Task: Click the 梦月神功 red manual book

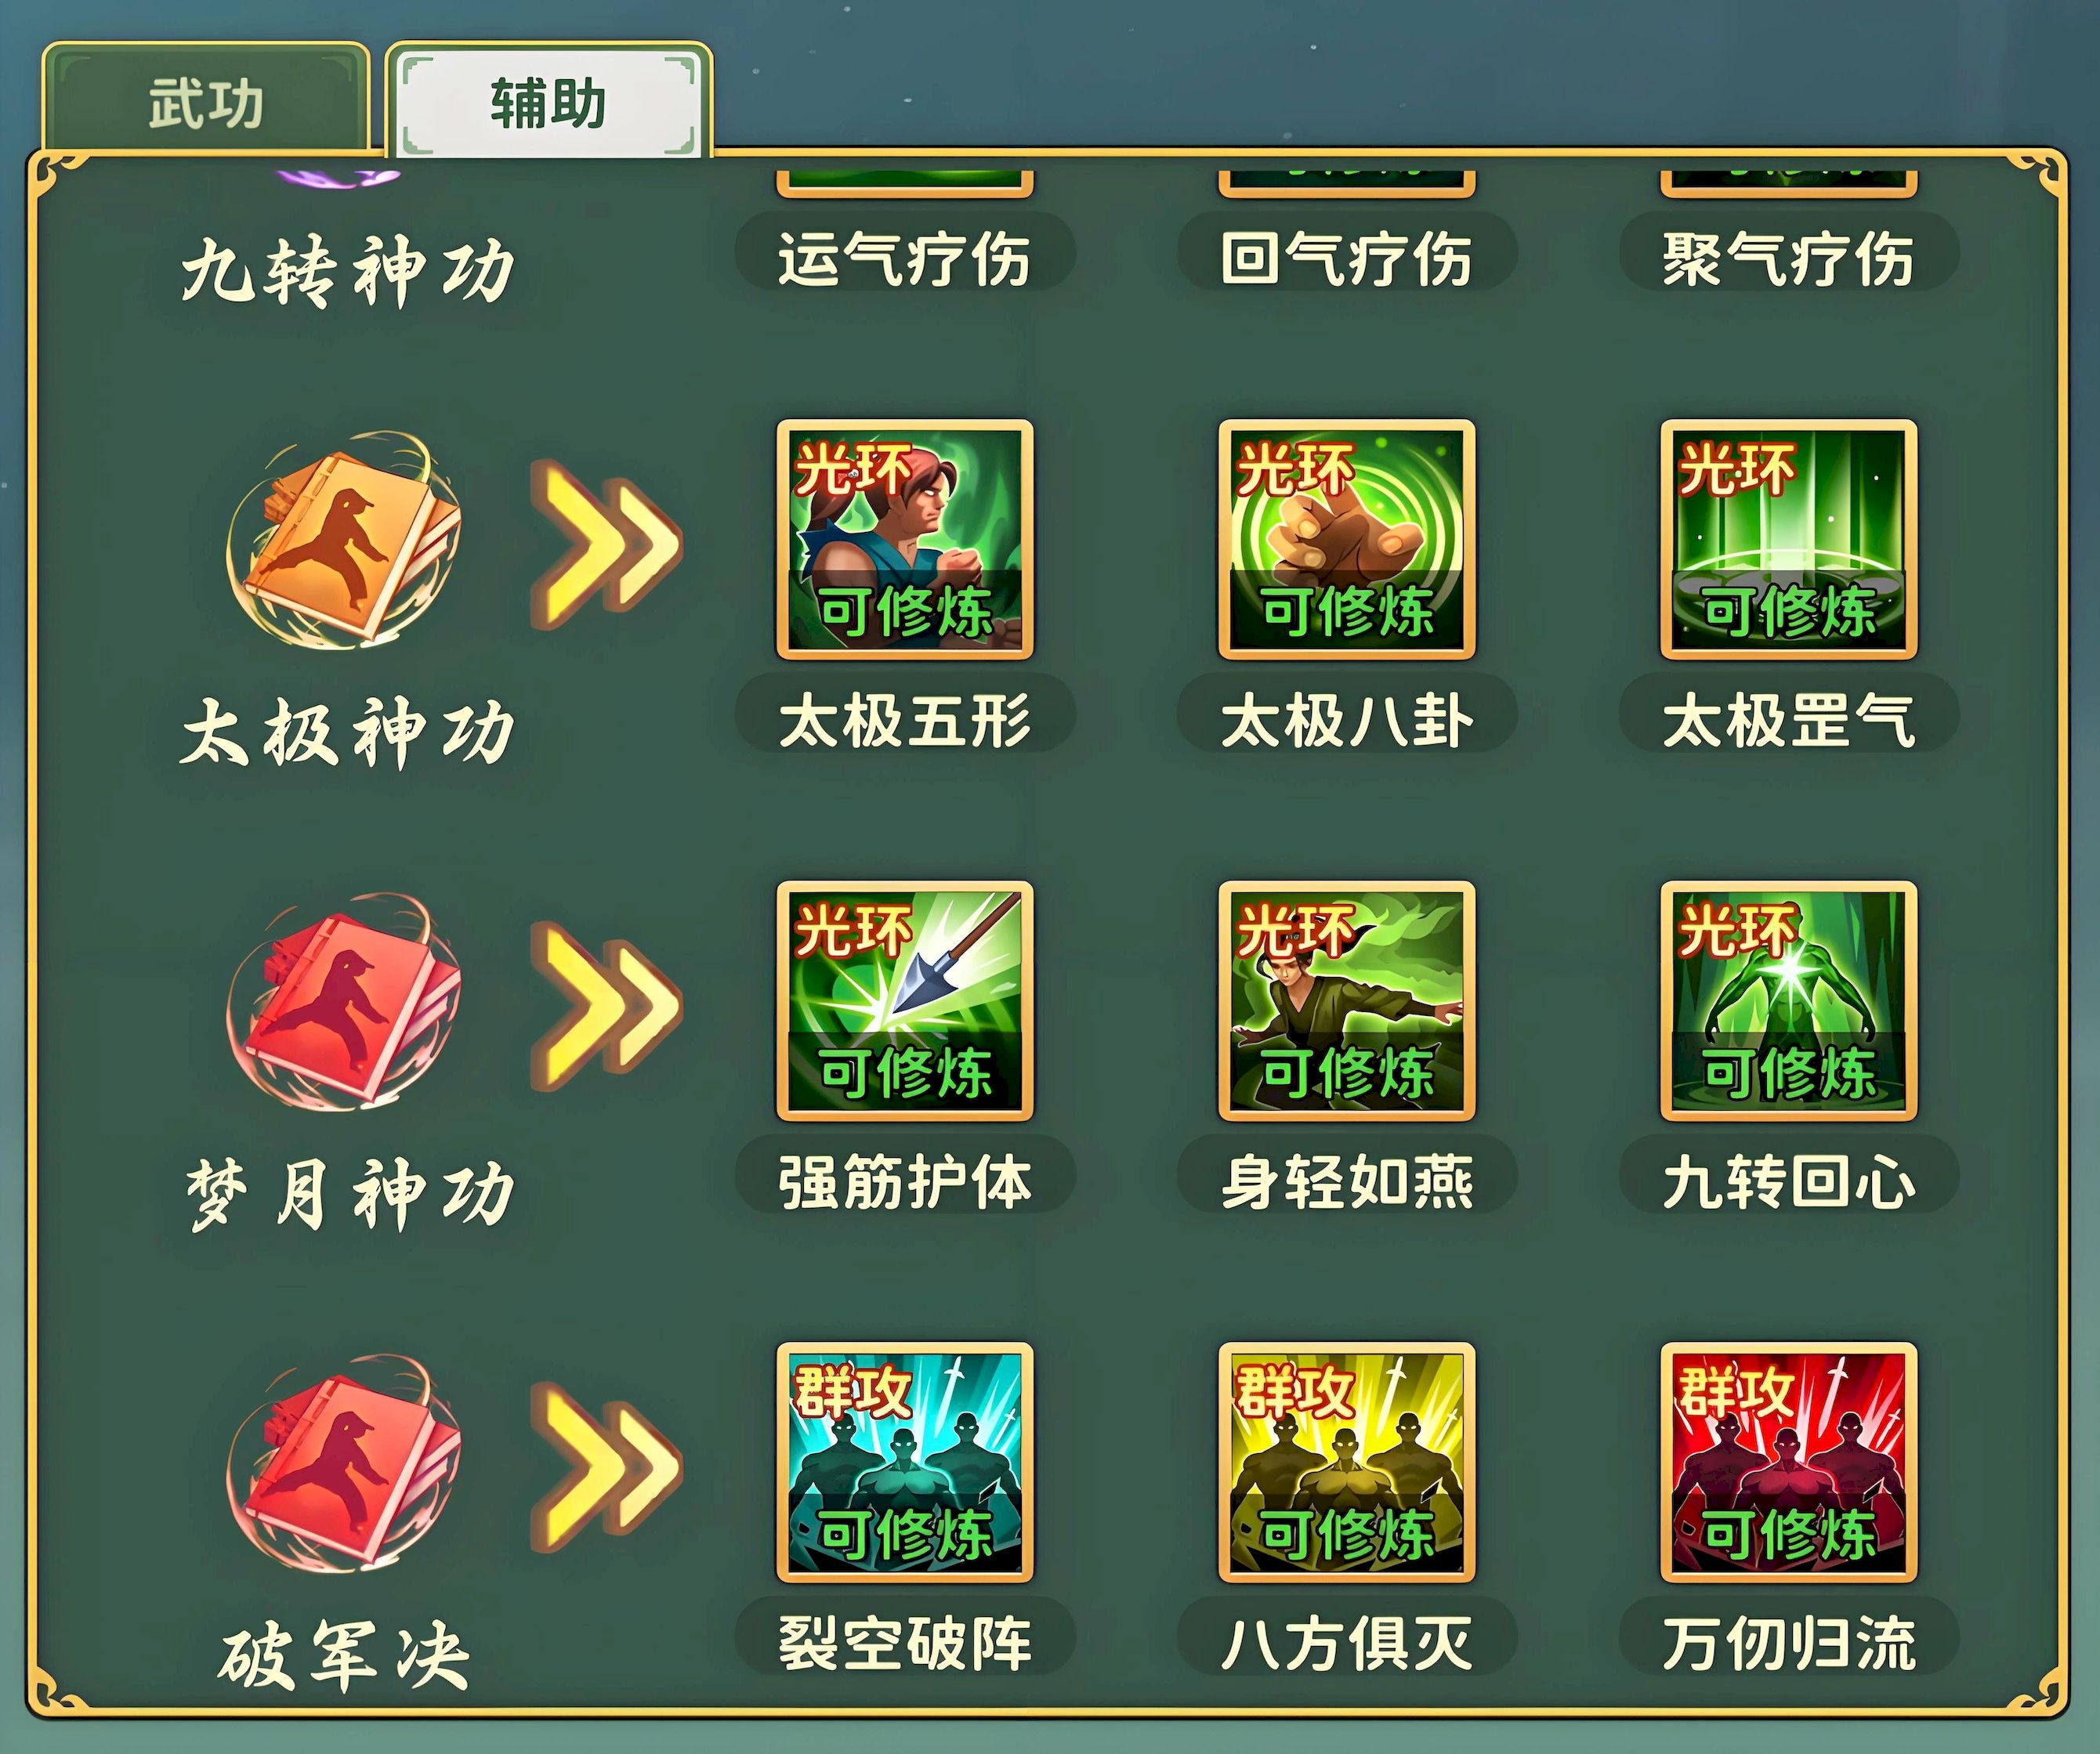Action: pos(345,1003)
